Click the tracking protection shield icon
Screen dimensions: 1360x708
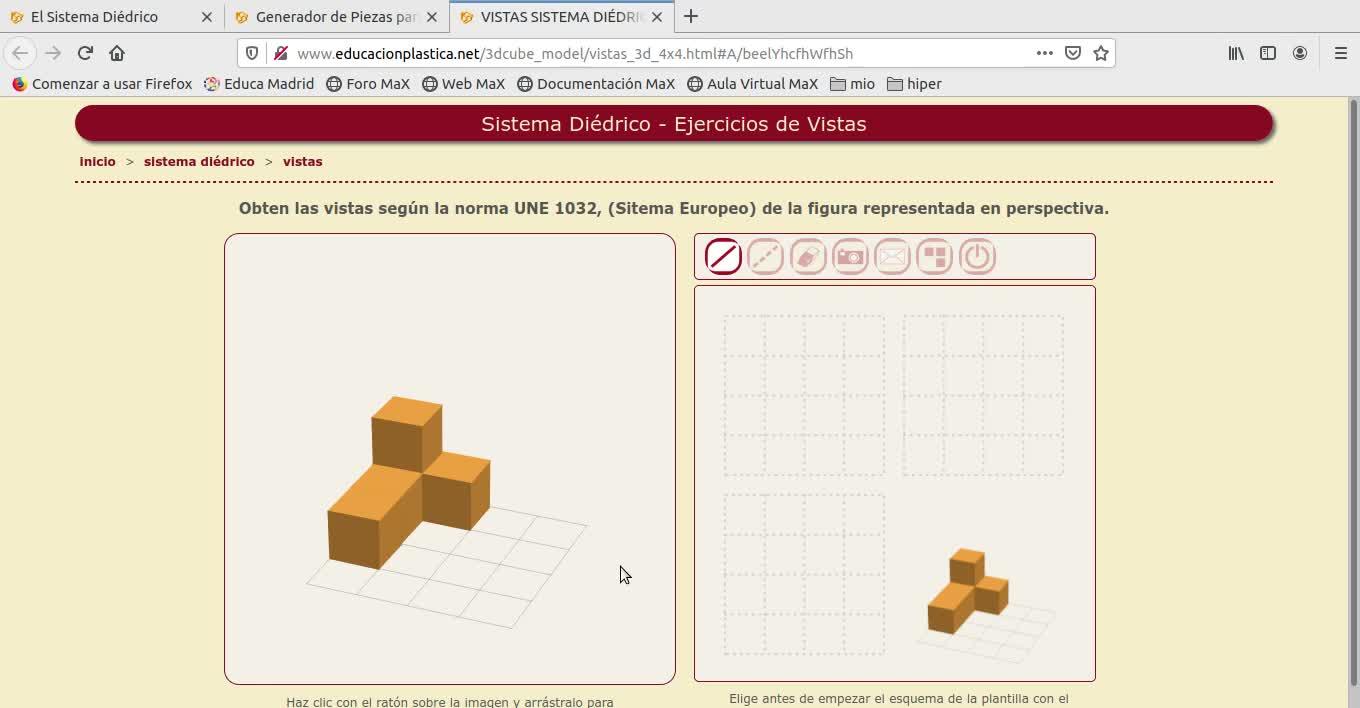tap(252, 53)
